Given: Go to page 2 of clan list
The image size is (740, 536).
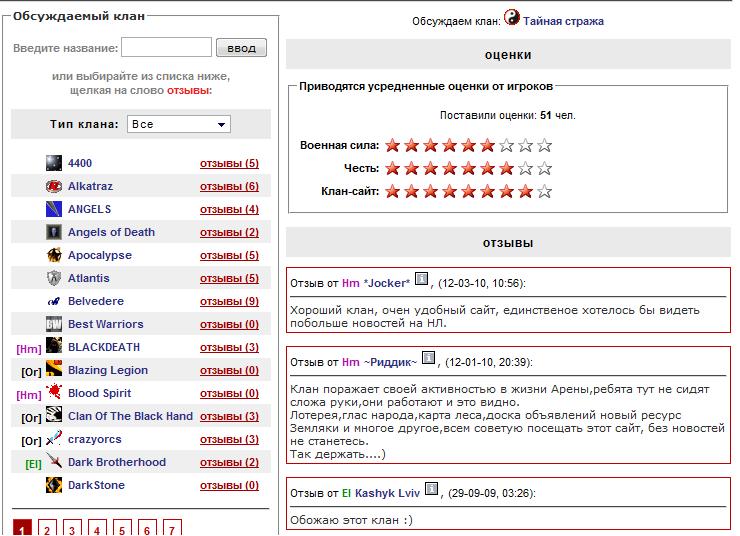Looking at the screenshot, I should click(x=47, y=529).
